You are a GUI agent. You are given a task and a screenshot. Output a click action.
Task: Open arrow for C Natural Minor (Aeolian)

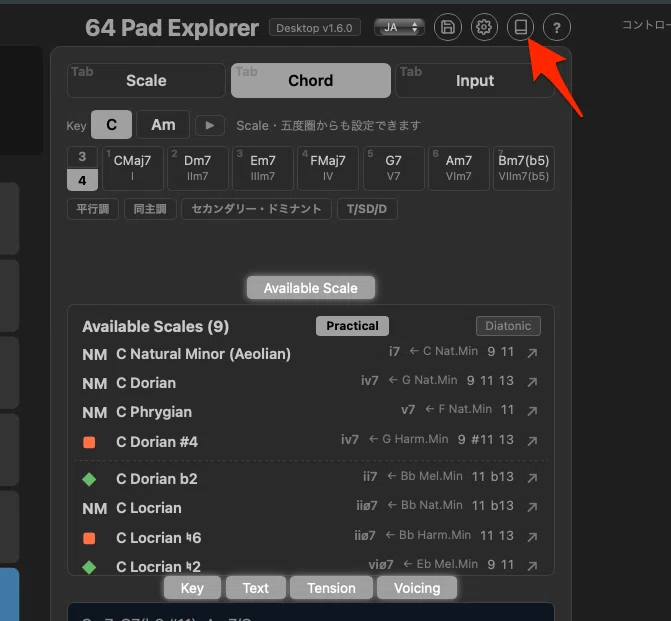(532, 353)
